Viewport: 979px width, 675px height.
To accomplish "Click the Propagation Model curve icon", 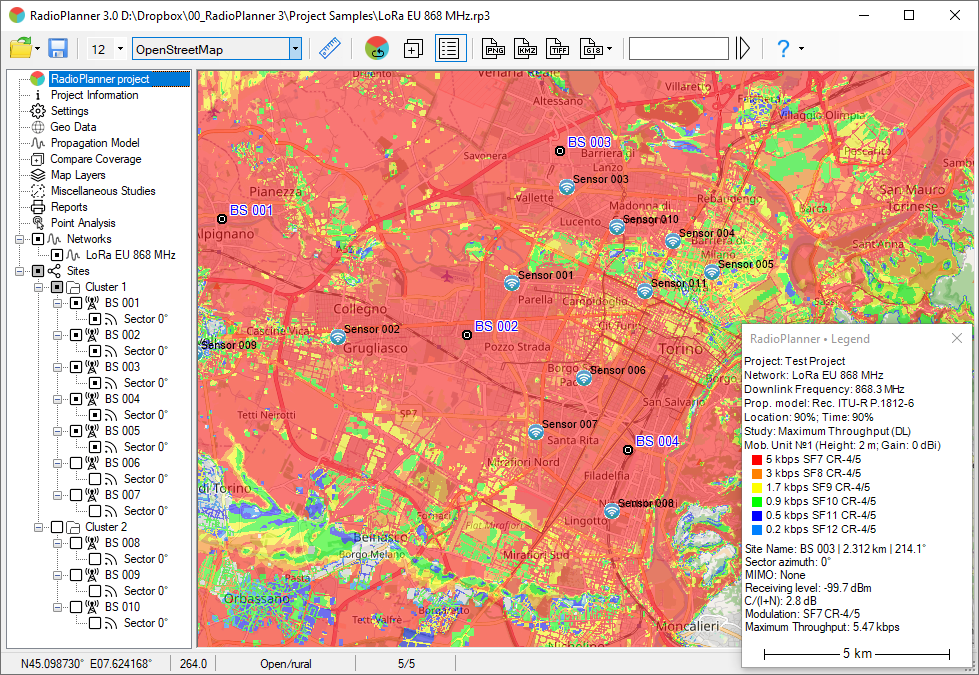I will (38, 143).
